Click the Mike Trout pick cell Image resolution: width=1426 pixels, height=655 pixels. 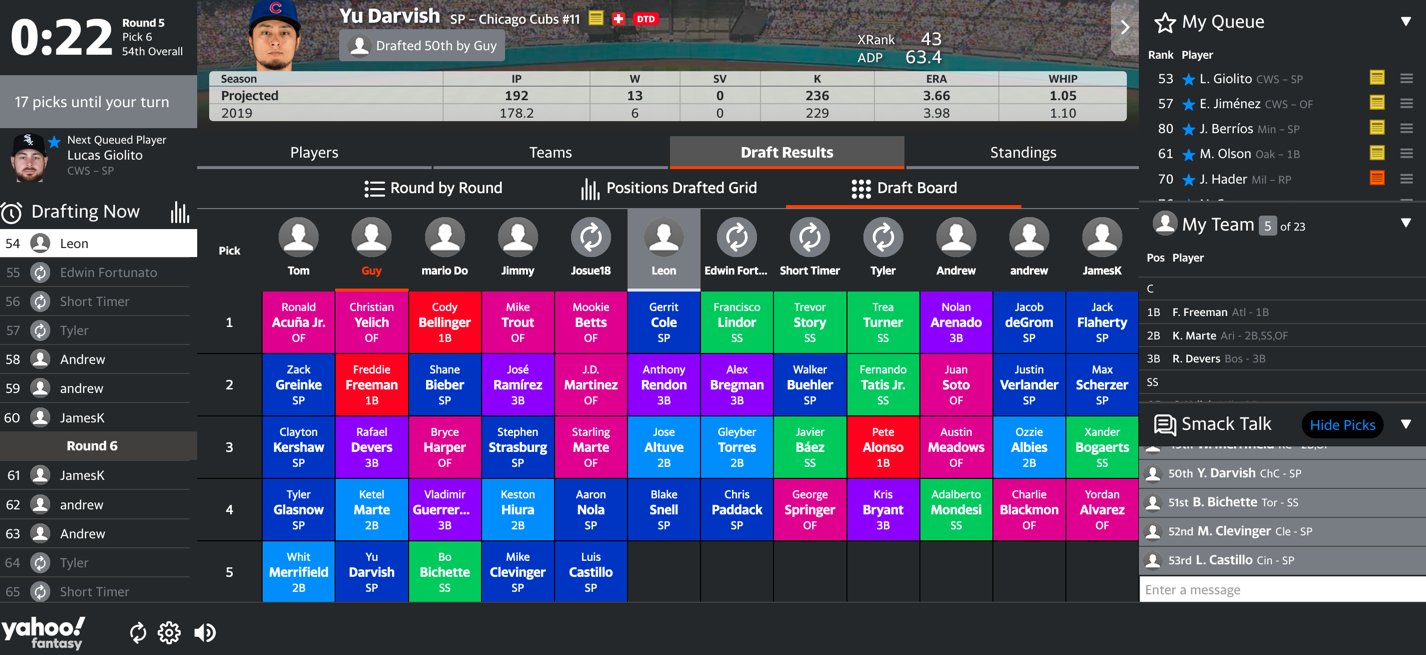pos(518,322)
